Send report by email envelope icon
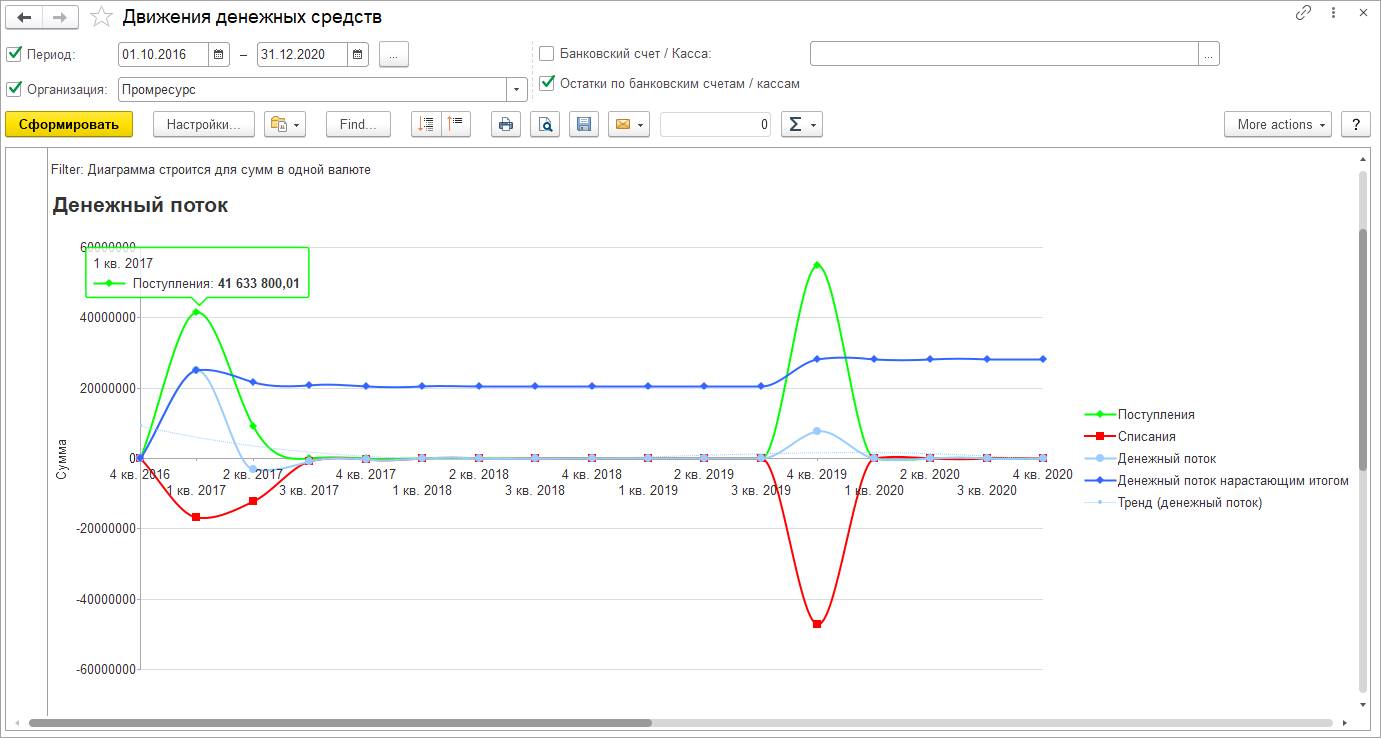 click(x=629, y=124)
